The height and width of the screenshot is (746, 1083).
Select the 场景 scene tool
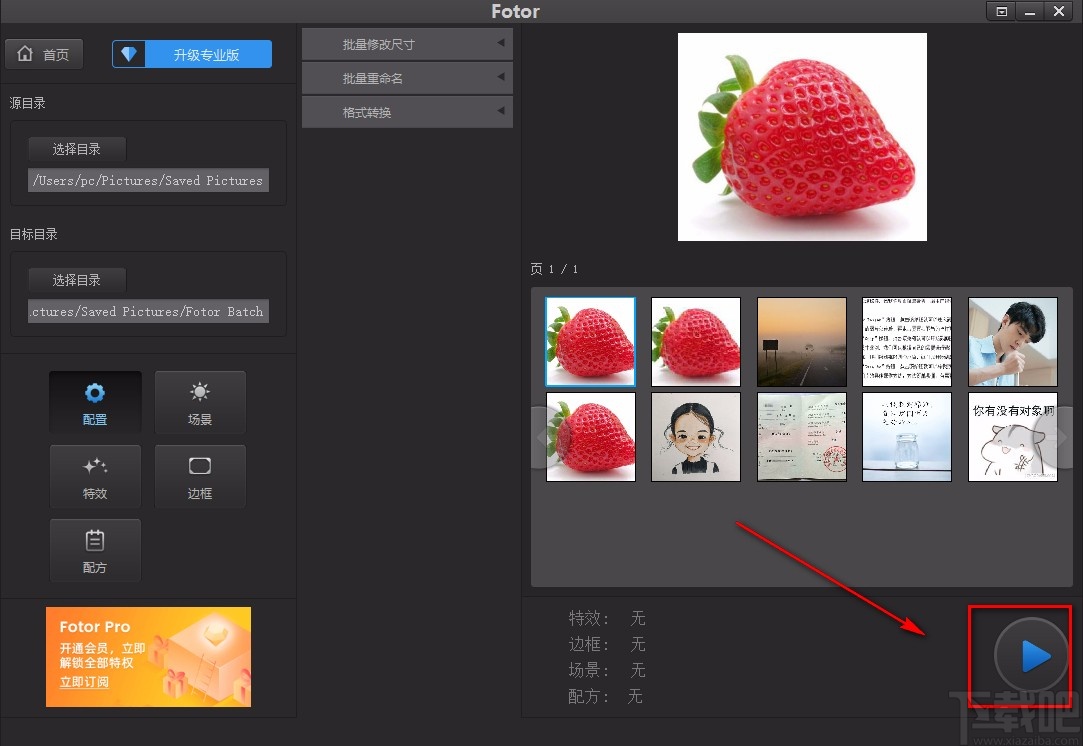pyautogui.click(x=200, y=403)
